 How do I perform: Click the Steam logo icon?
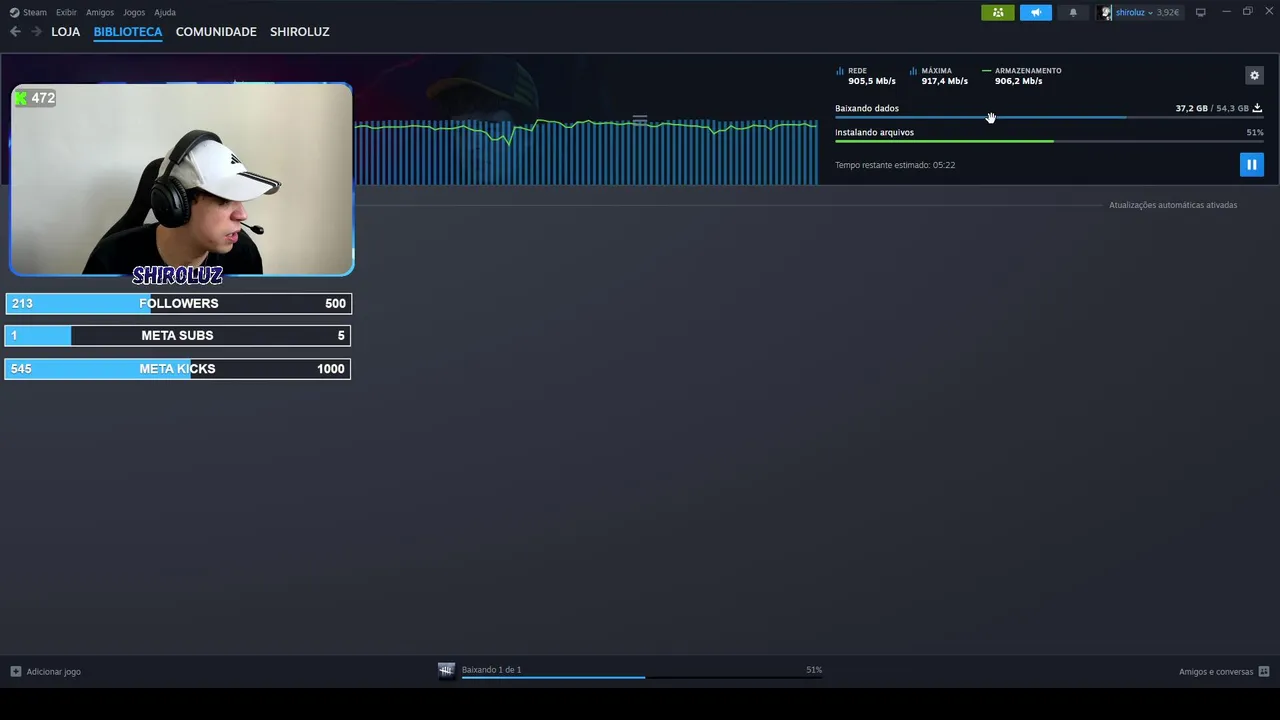[x=14, y=12]
